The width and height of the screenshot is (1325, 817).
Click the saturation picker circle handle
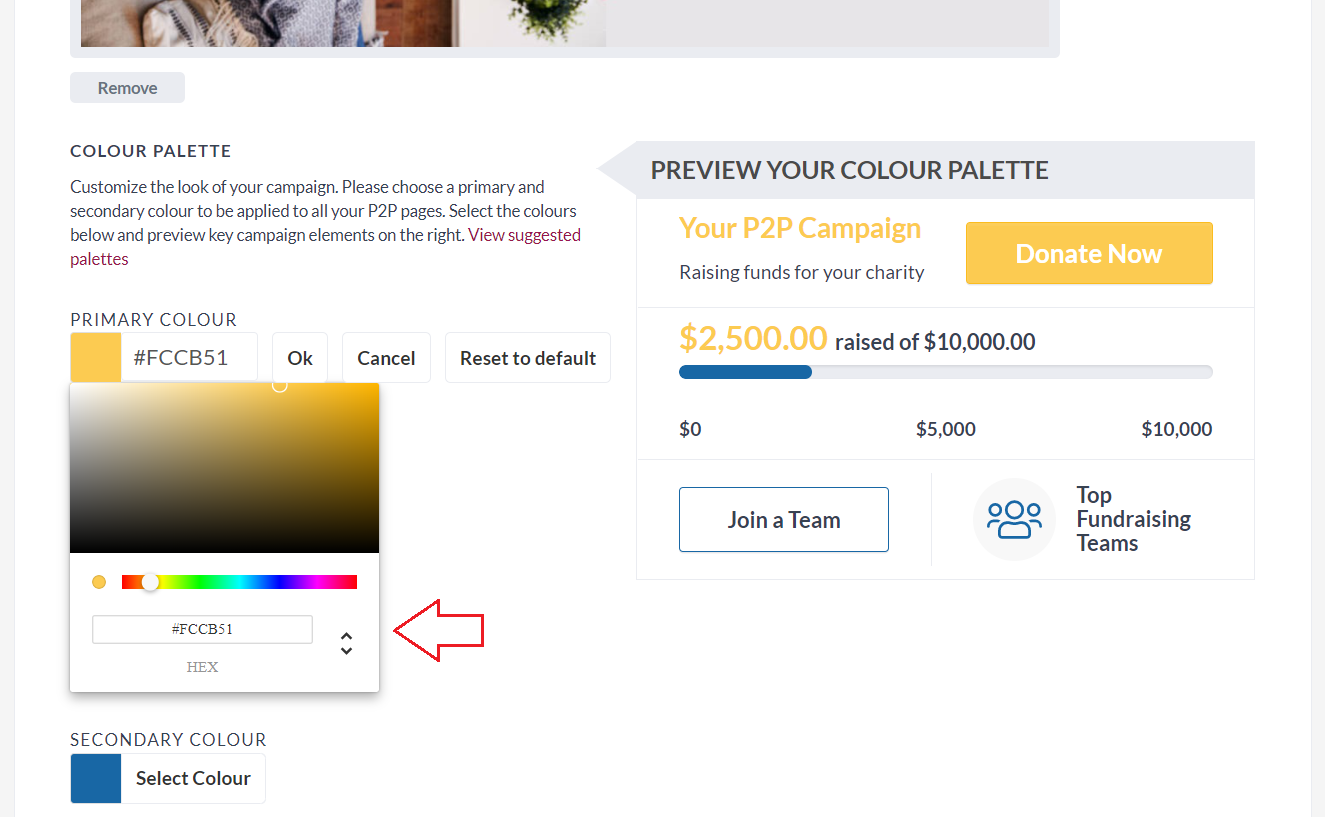click(x=280, y=385)
